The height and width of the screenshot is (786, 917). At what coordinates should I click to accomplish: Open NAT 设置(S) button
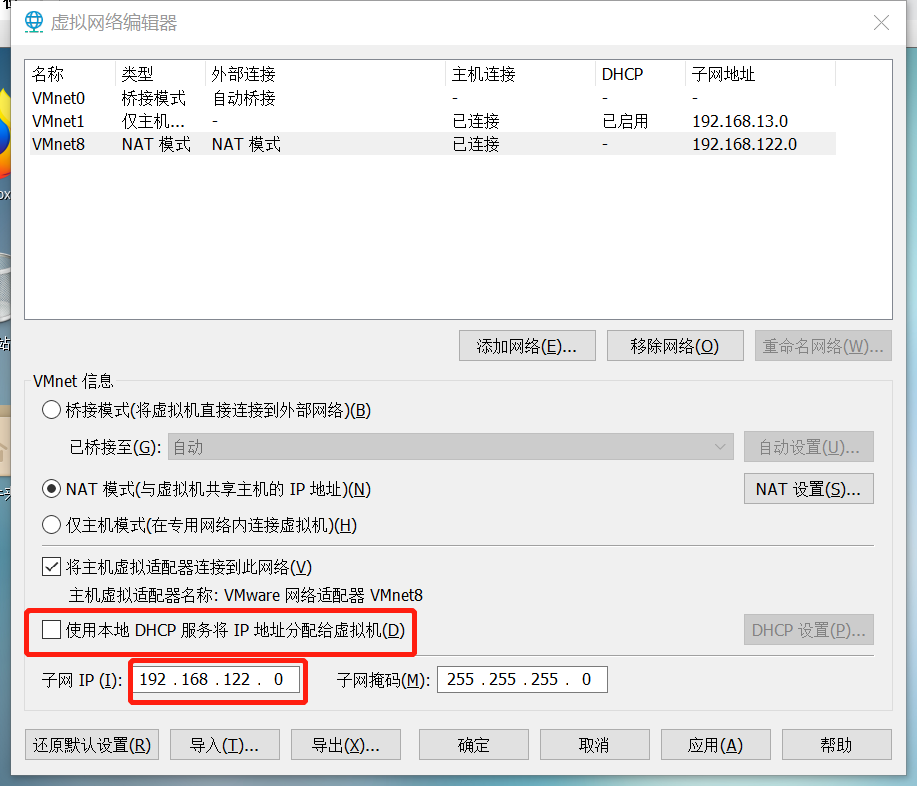point(809,489)
